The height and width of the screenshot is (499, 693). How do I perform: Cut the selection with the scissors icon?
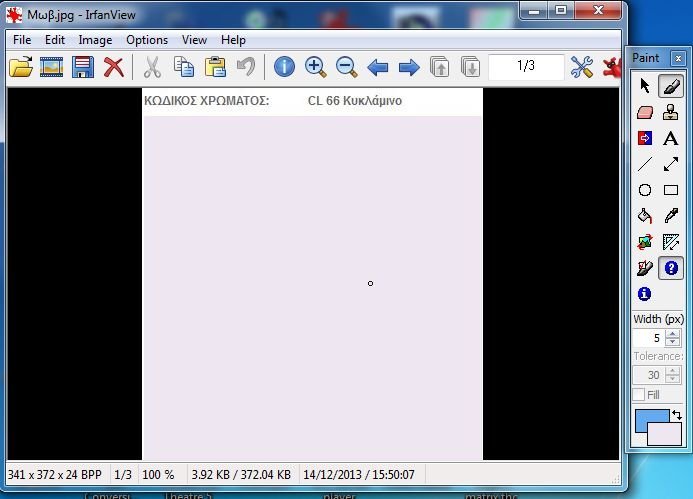tap(152, 67)
